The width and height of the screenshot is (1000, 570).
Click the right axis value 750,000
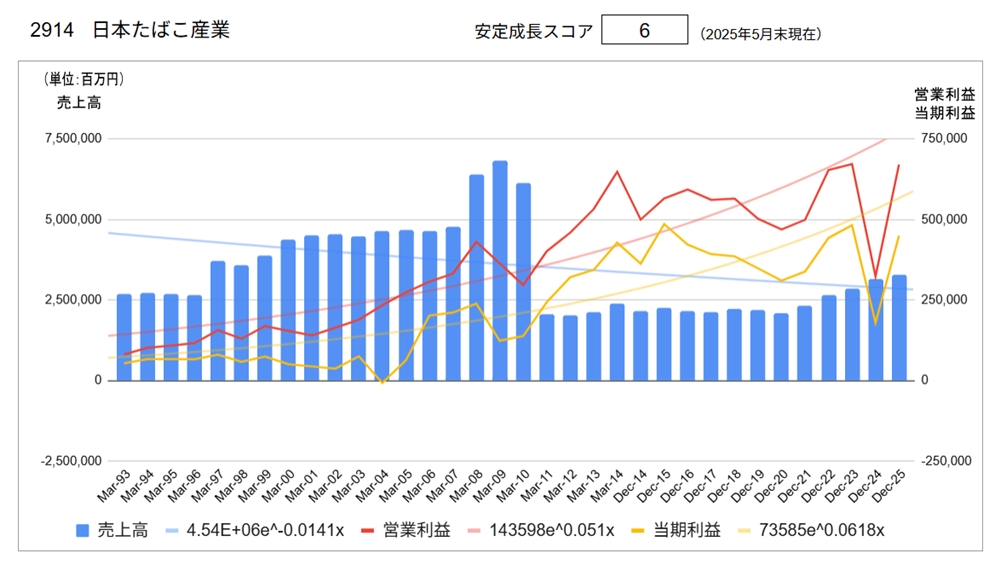[944, 138]
